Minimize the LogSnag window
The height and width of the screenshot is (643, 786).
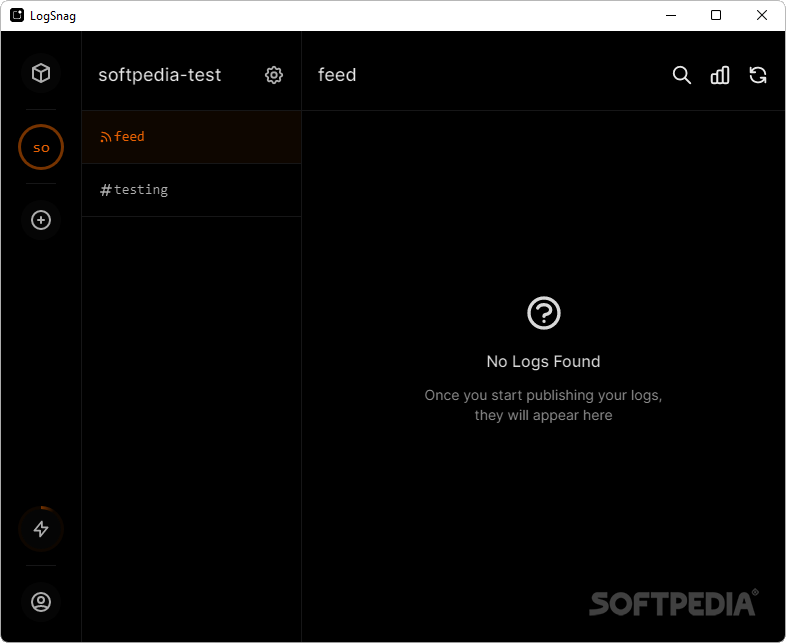(671, 16)
